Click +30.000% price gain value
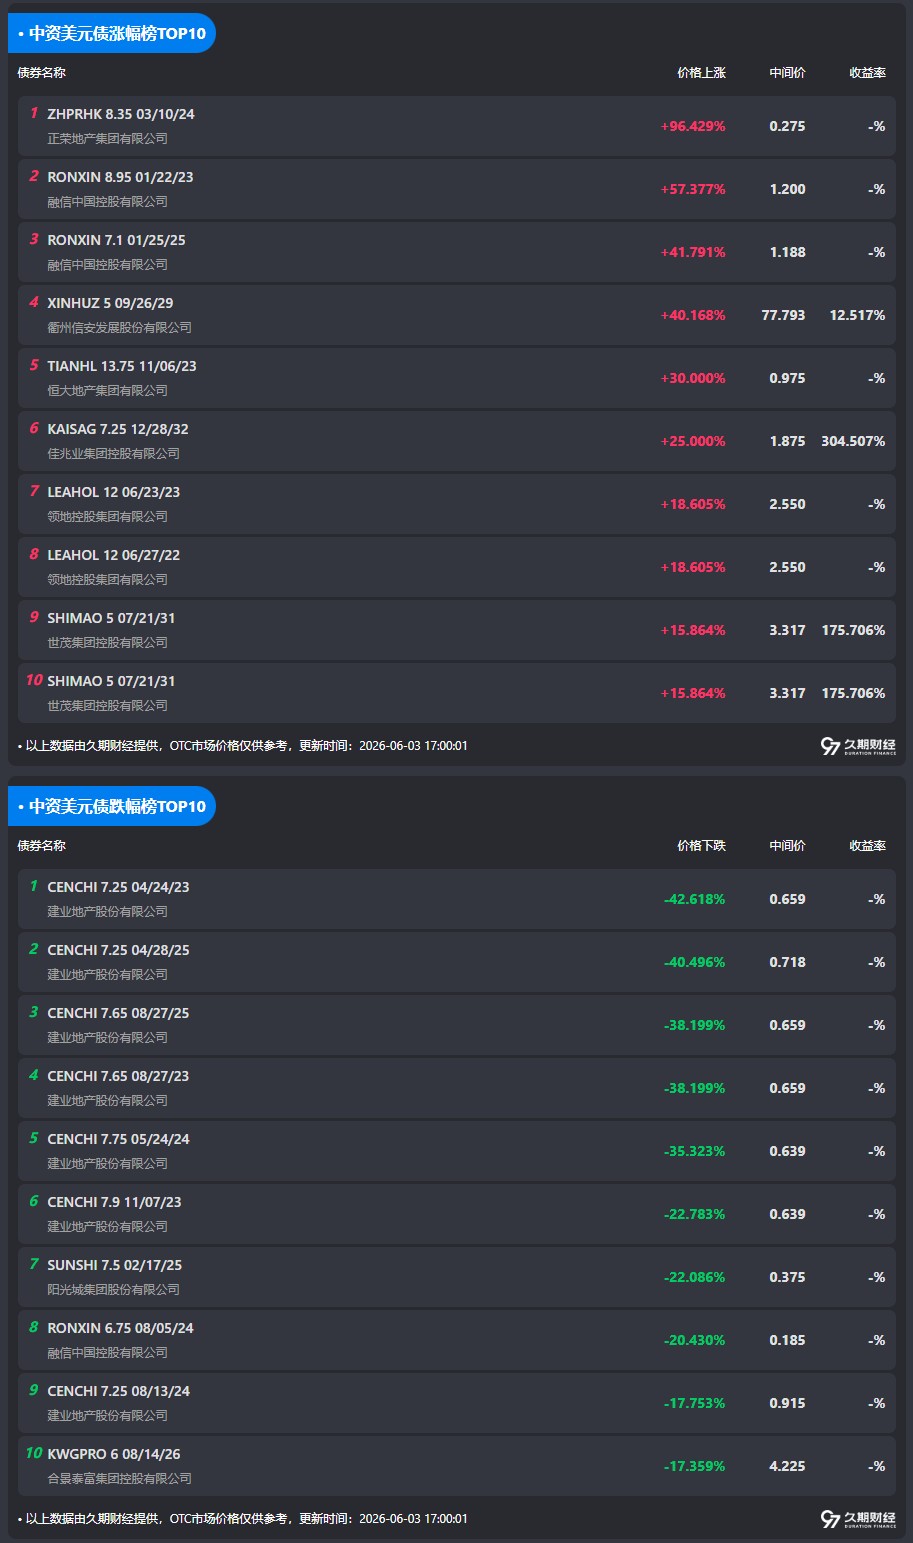Screen dimensions: 913x1543 (x=693, y=378)
